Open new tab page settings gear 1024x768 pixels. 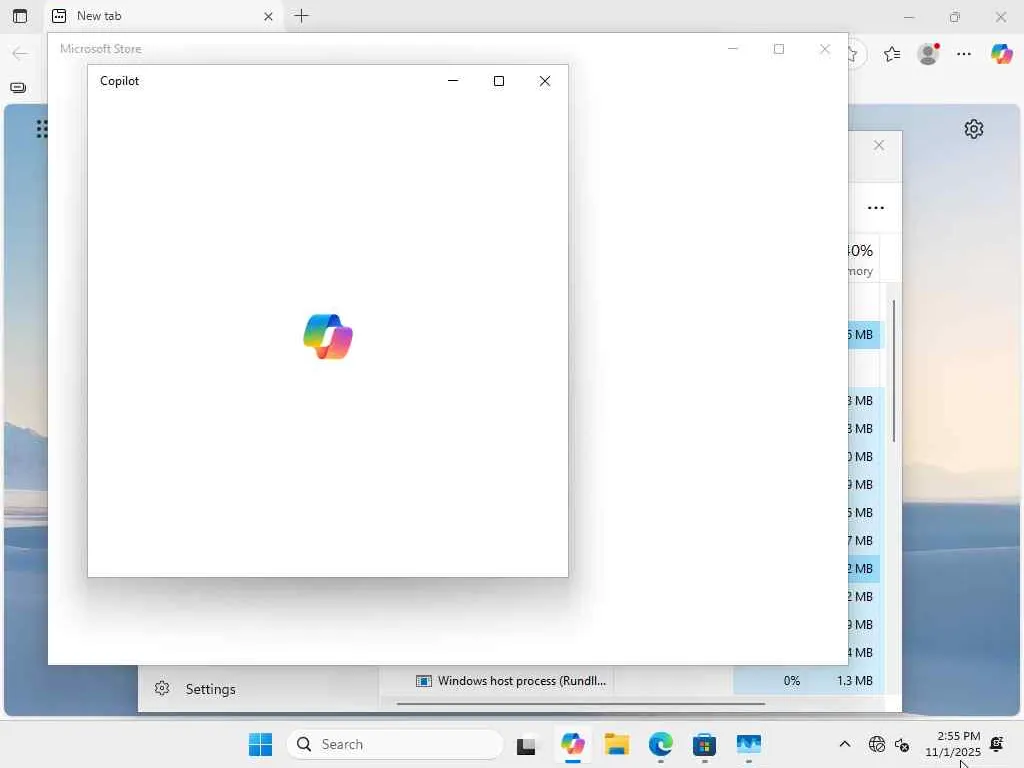974,129
